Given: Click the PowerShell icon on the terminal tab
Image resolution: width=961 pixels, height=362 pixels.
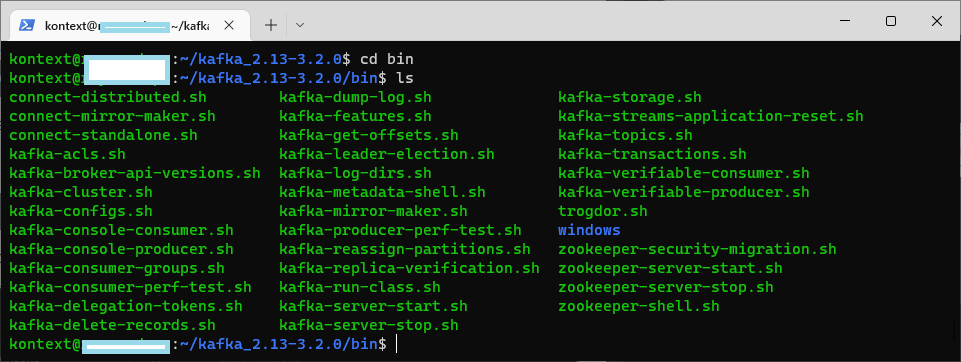Looking at the screenshot, I should pyautogui.click(x=26, y=25).
